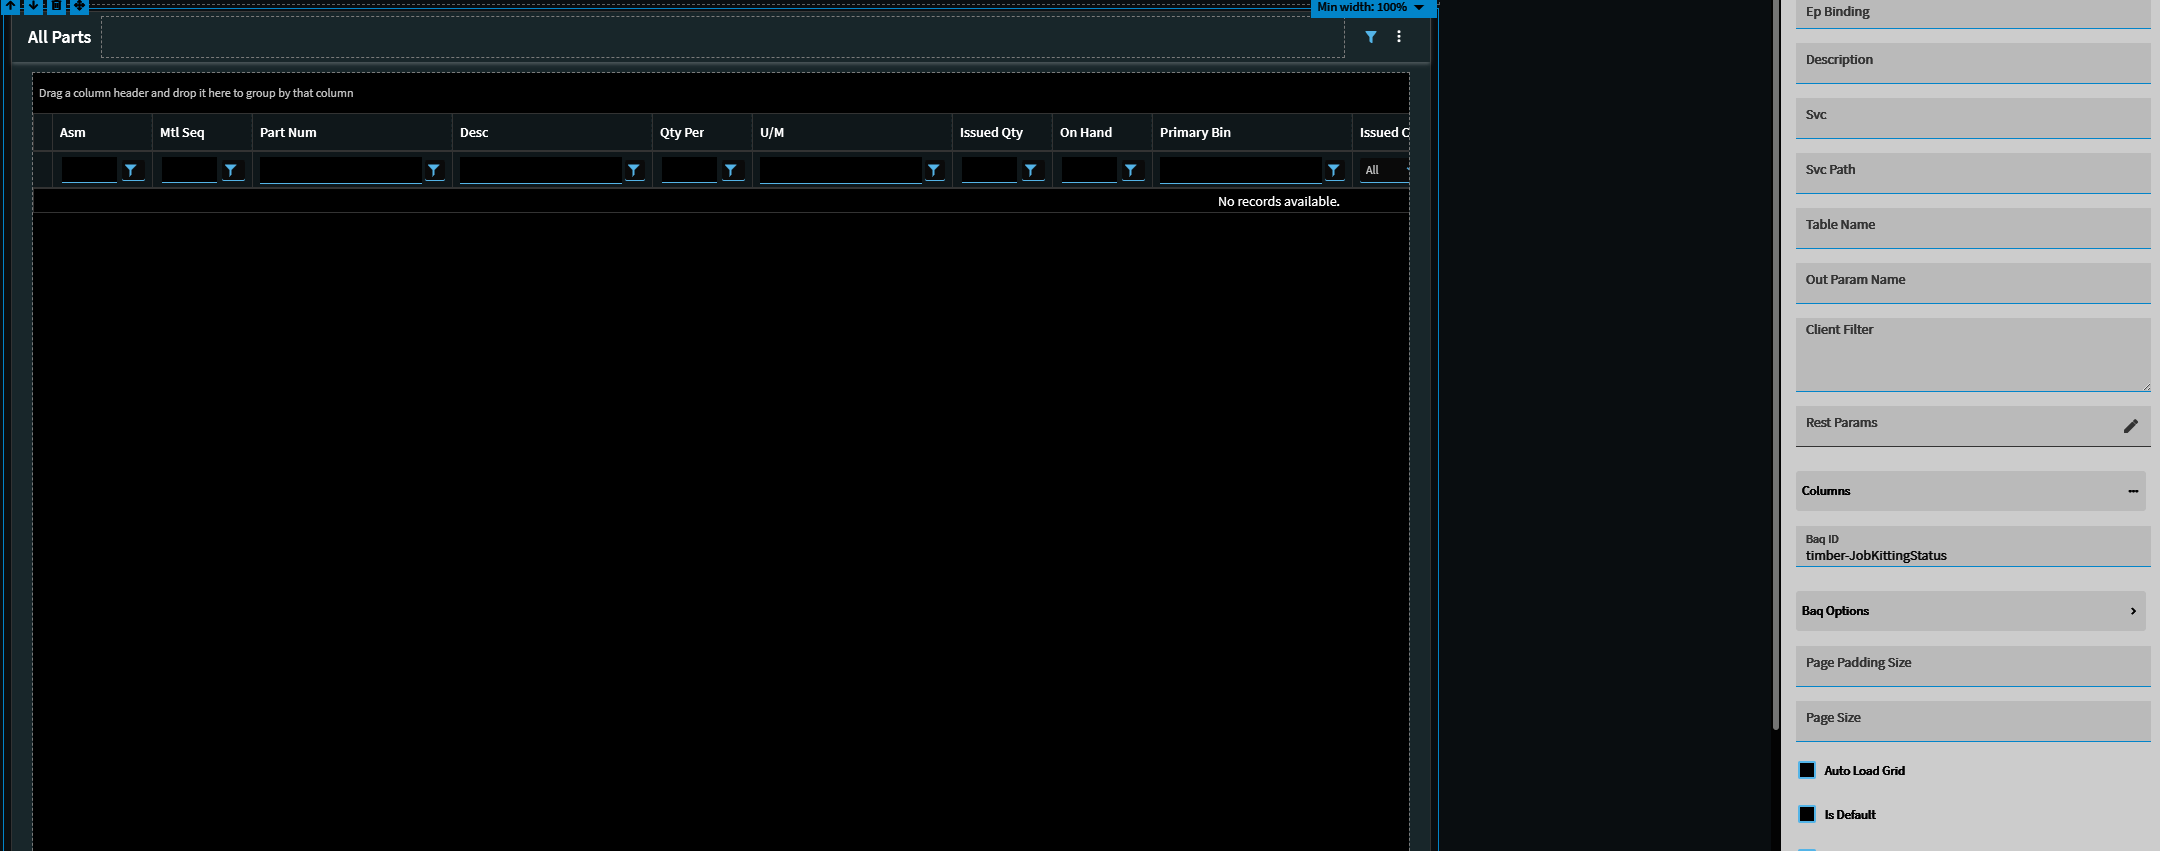Click the On Hand filter text box
The width and height of the screenshot is (2160, 851).
(x=1089, y=170)
